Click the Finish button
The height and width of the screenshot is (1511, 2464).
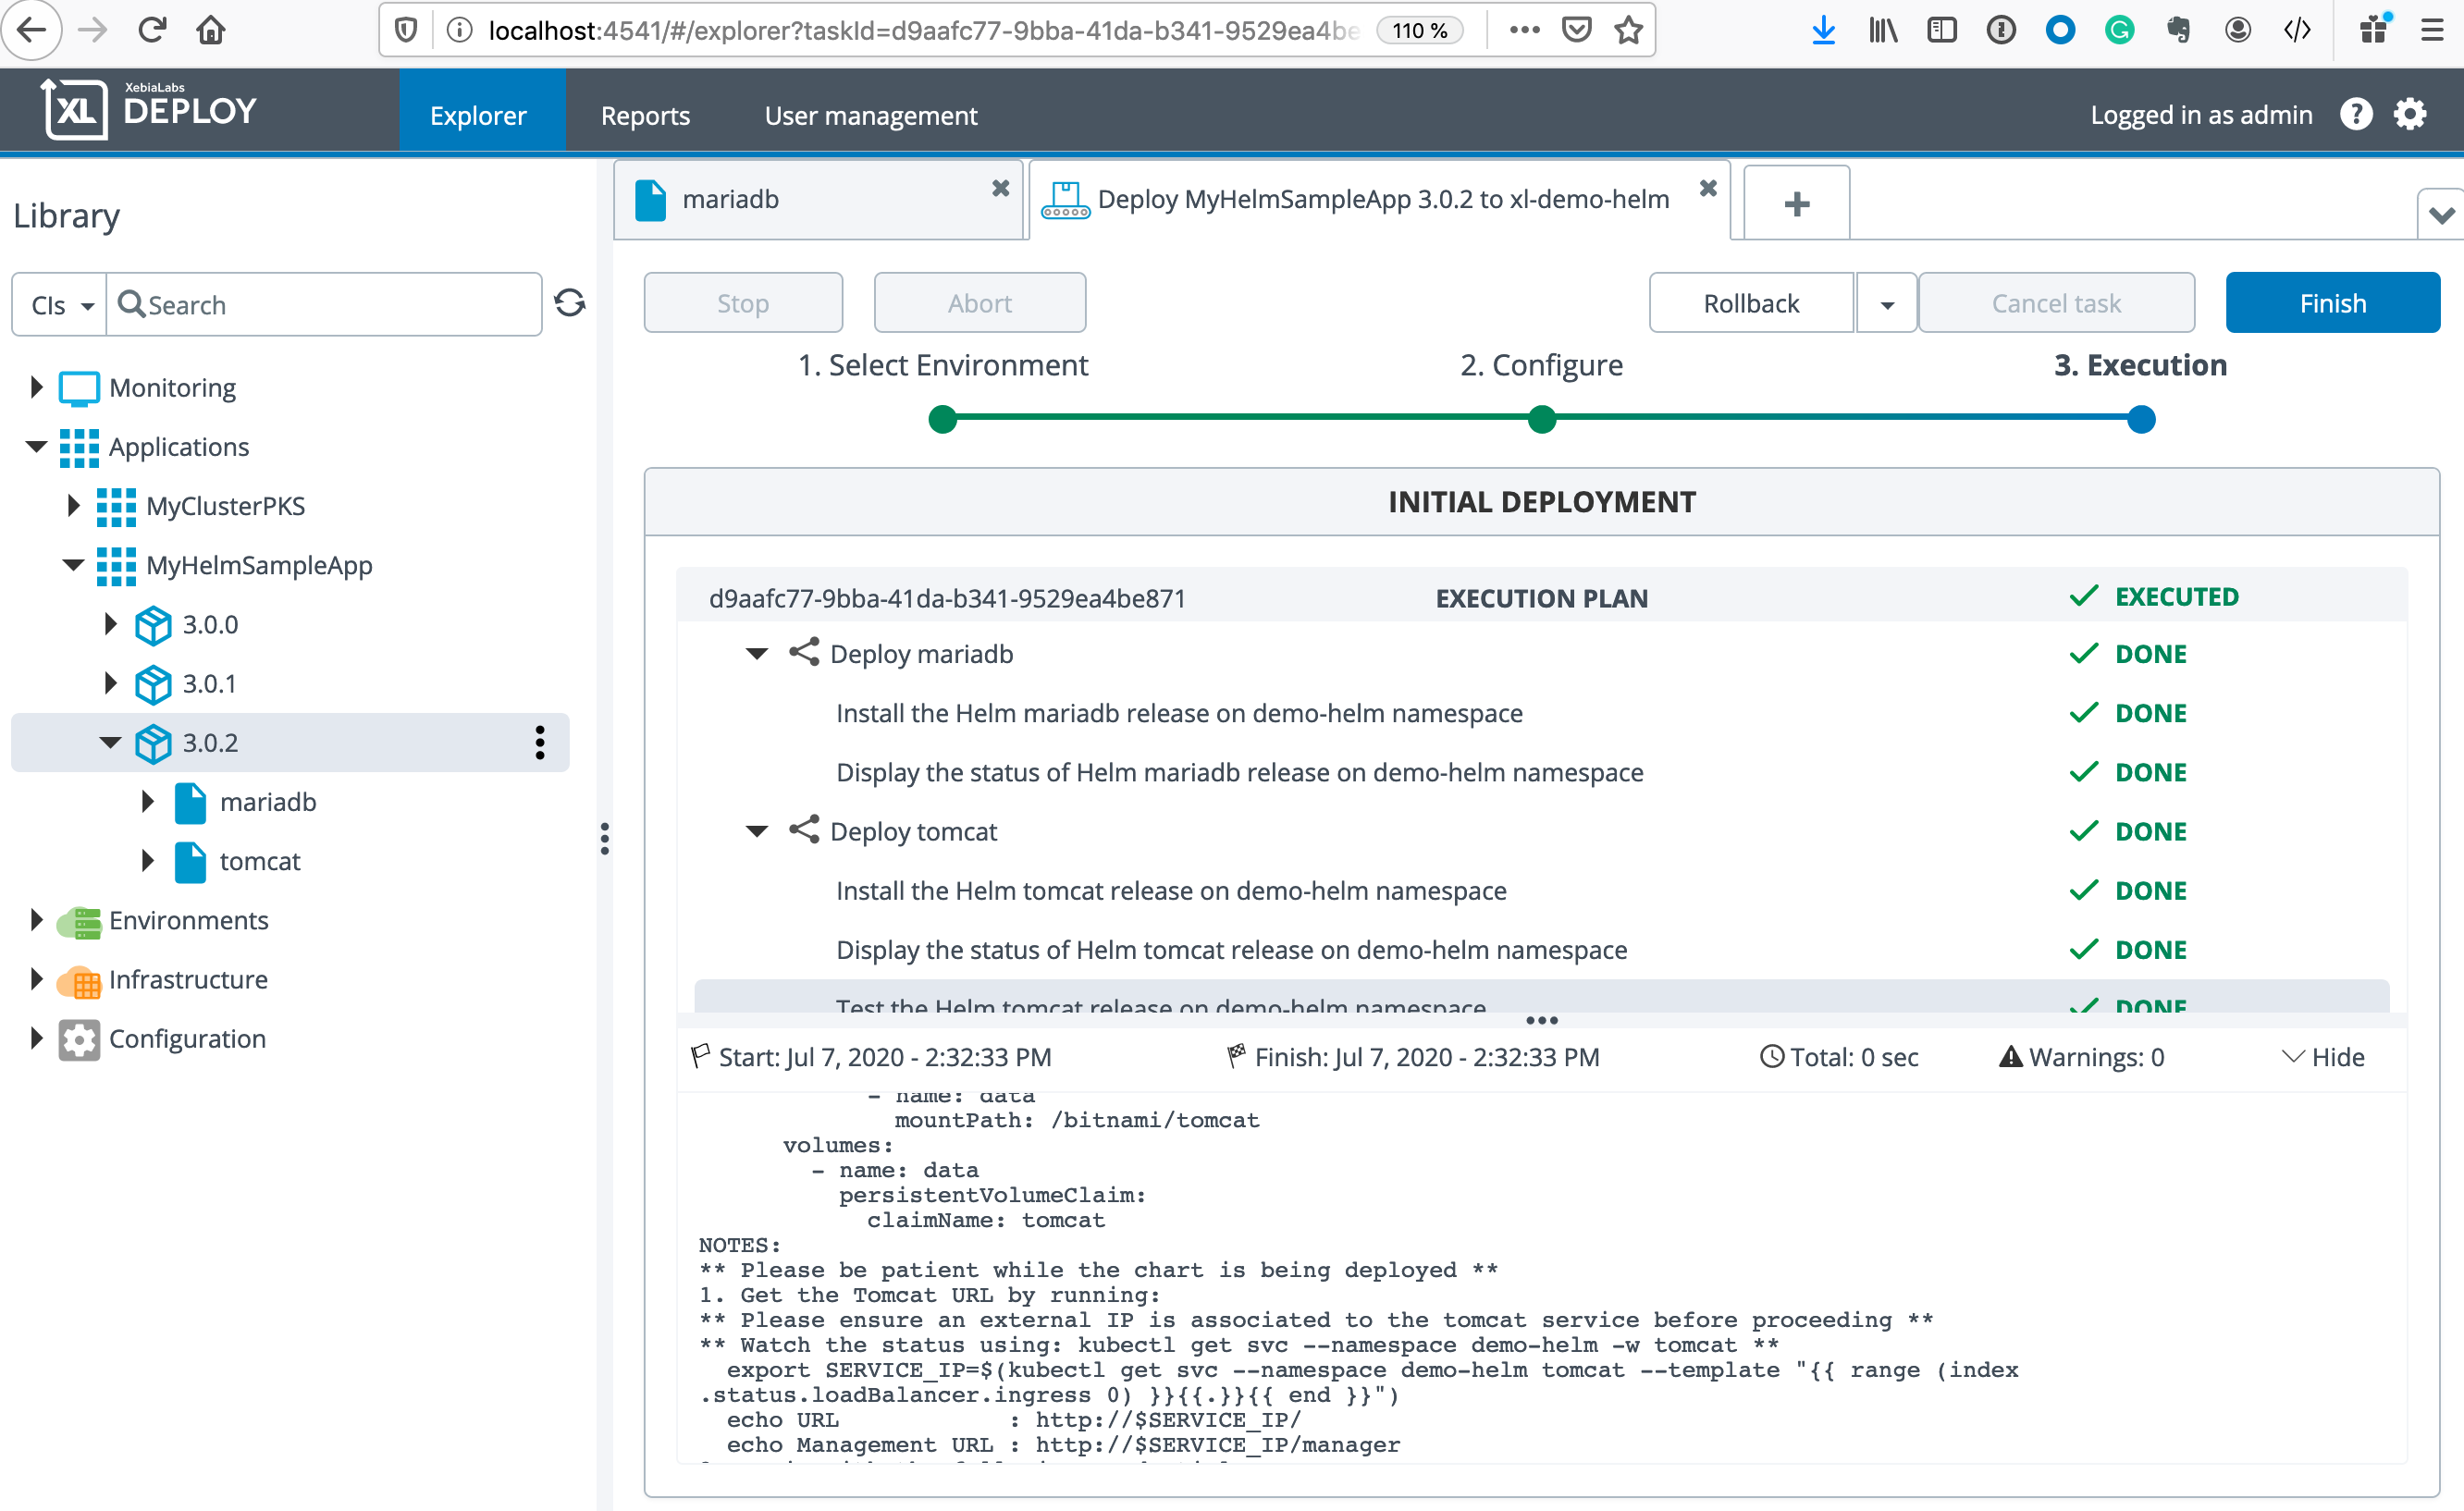(x=2331, y=303)
